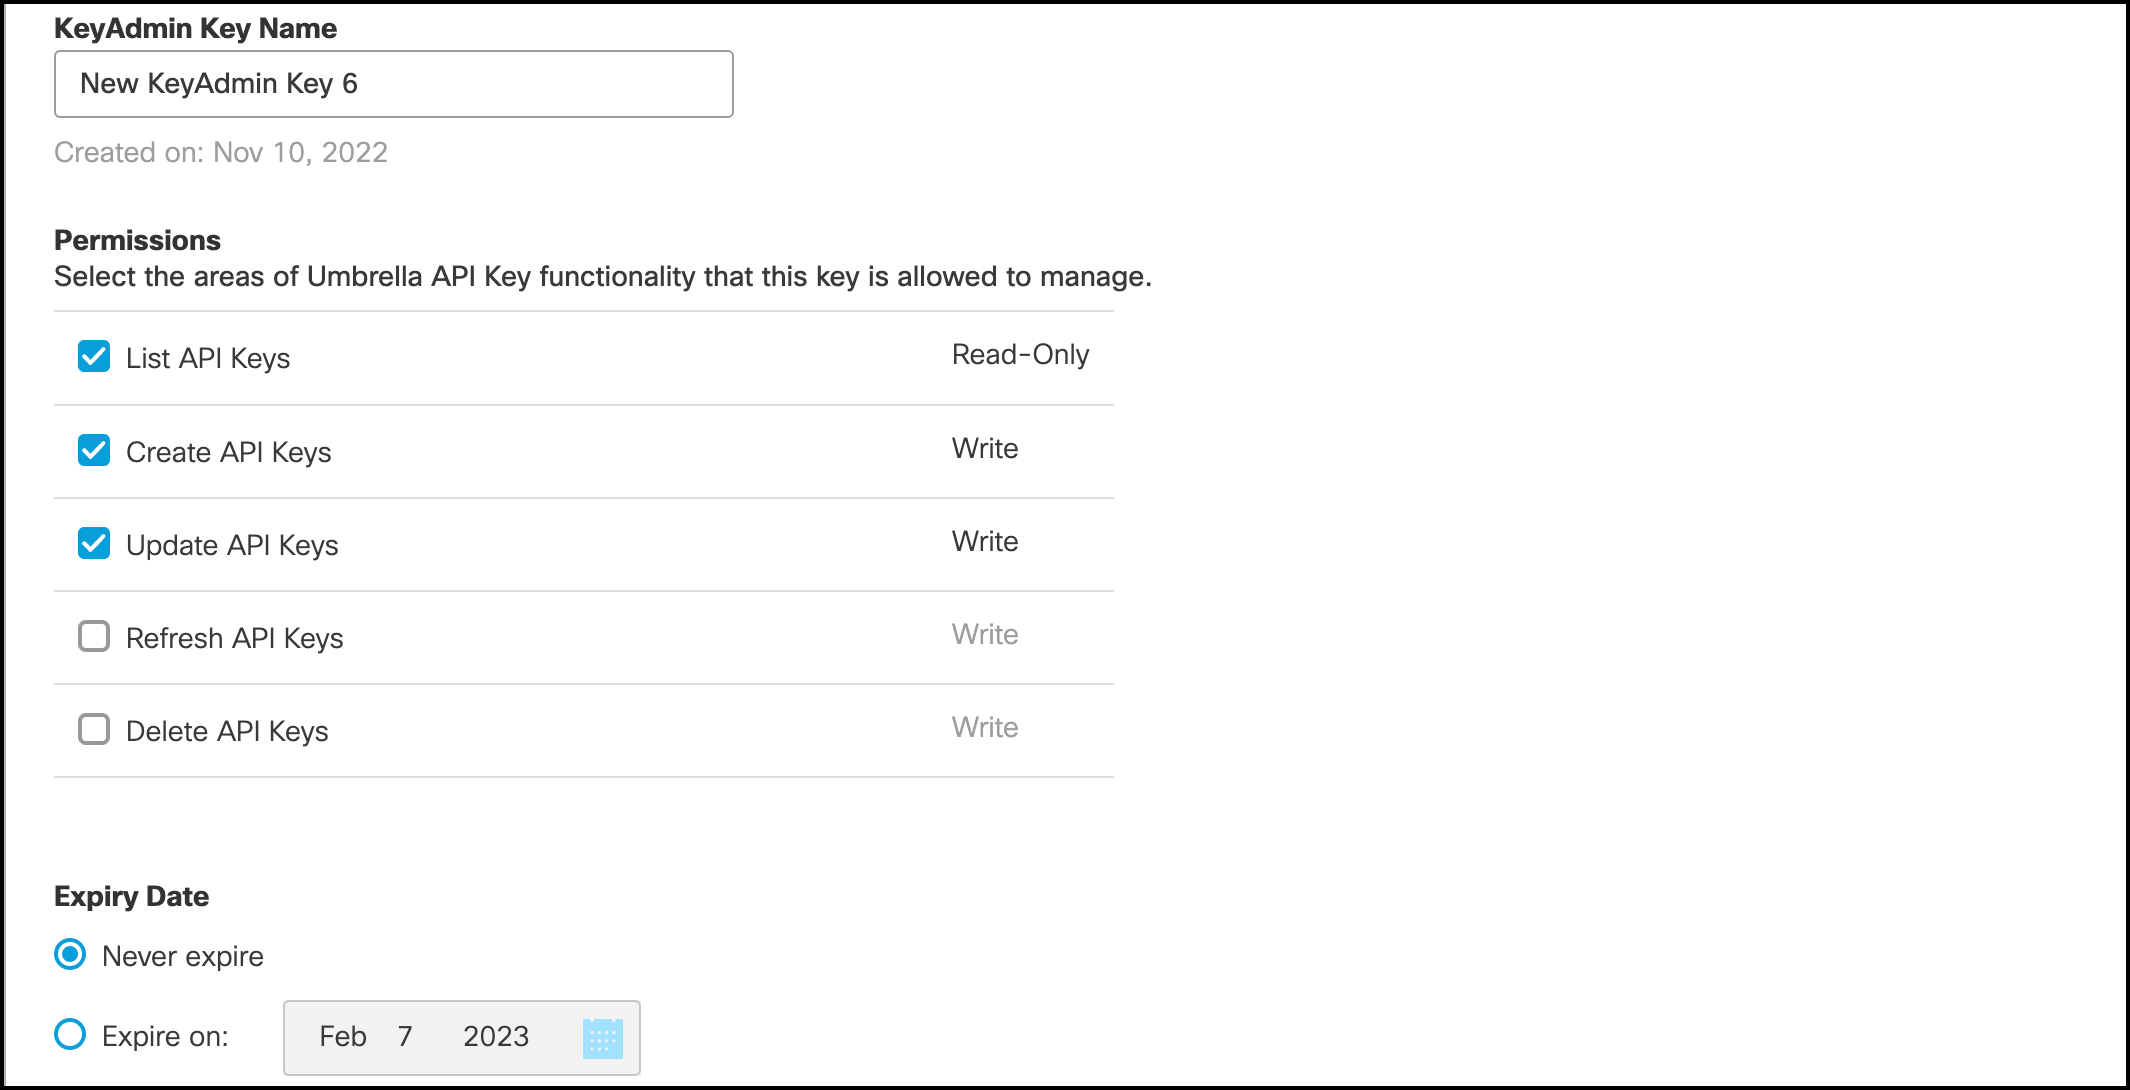The width and height of the screenshot is (2130, 1090).
Task: Open the calendar date picker
Action: click(x=603, y=1038)
